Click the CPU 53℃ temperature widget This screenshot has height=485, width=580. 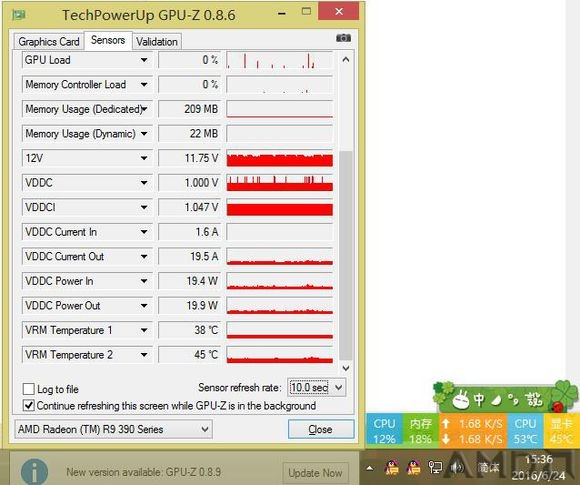coord(525,431)
